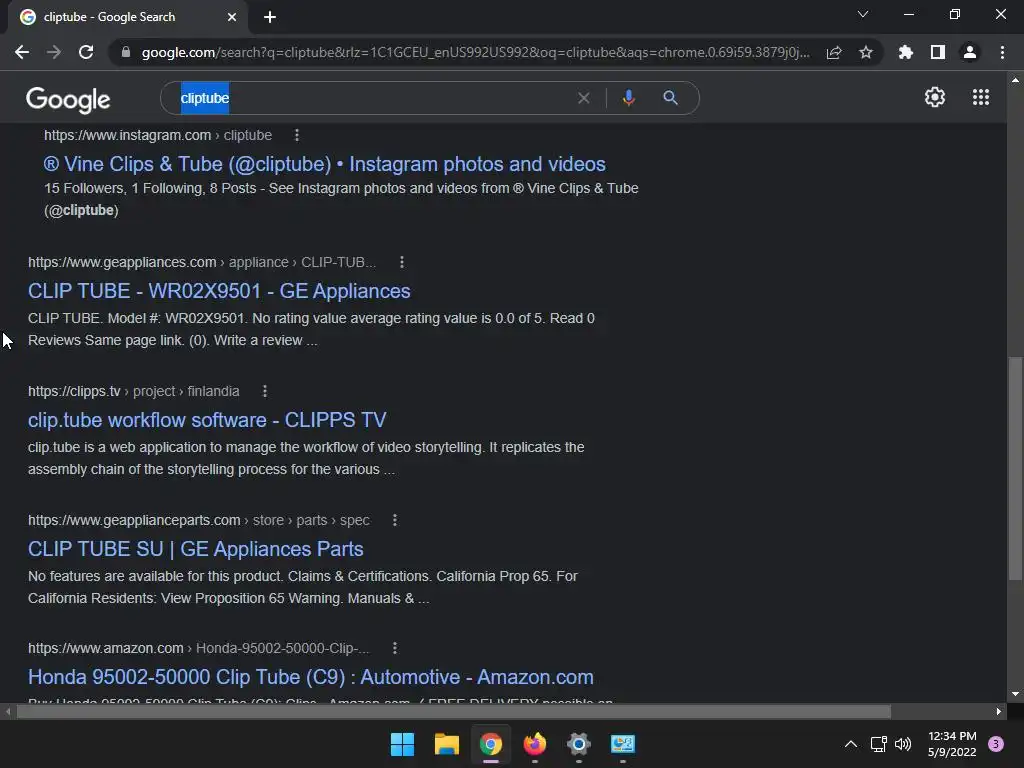Open more options for geappliances.com result
Viewport: 1024px width, 768px height.
pyautogui.click(x=402, y=262)
